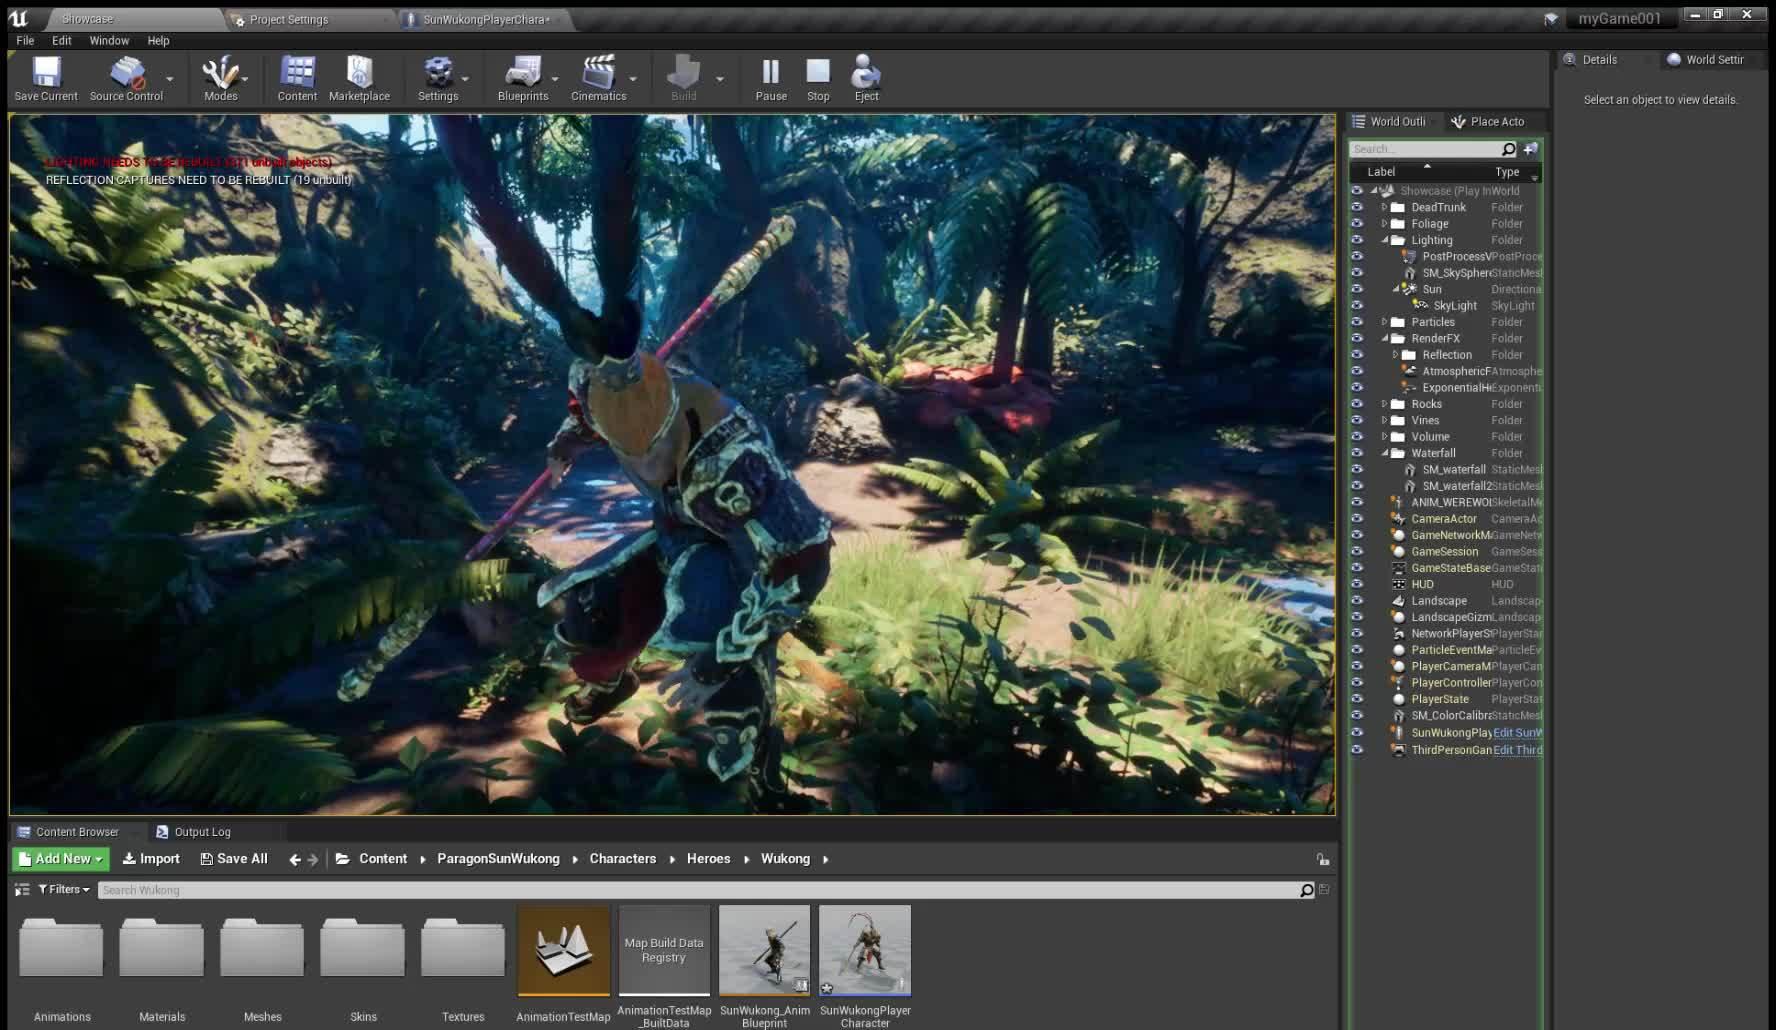The width and height of the screenshot is (1776, 1030).
Task: Pause the play session
Action: [770, 78]
